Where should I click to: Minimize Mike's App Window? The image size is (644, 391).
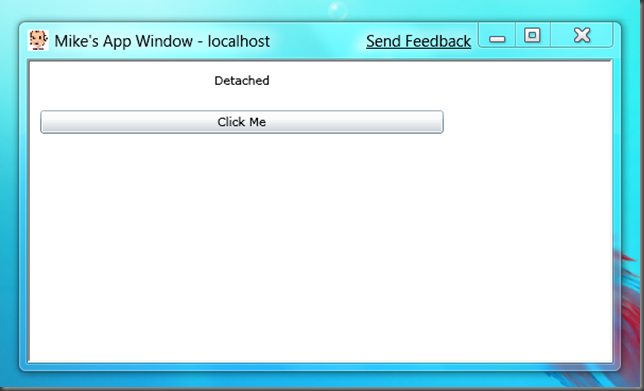click(x=497, y=36)
